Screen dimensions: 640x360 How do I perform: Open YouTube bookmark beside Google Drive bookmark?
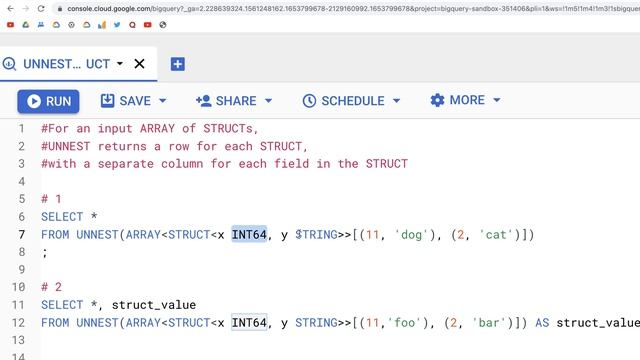coord(10,25)
